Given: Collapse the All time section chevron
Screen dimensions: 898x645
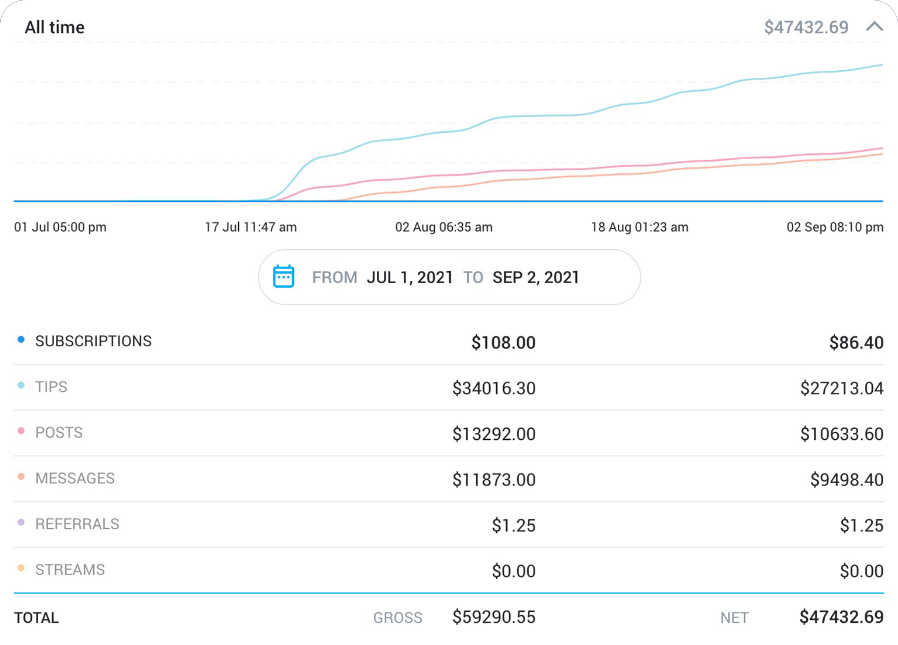Looking at the screenshot, I should tap(874, 27).
